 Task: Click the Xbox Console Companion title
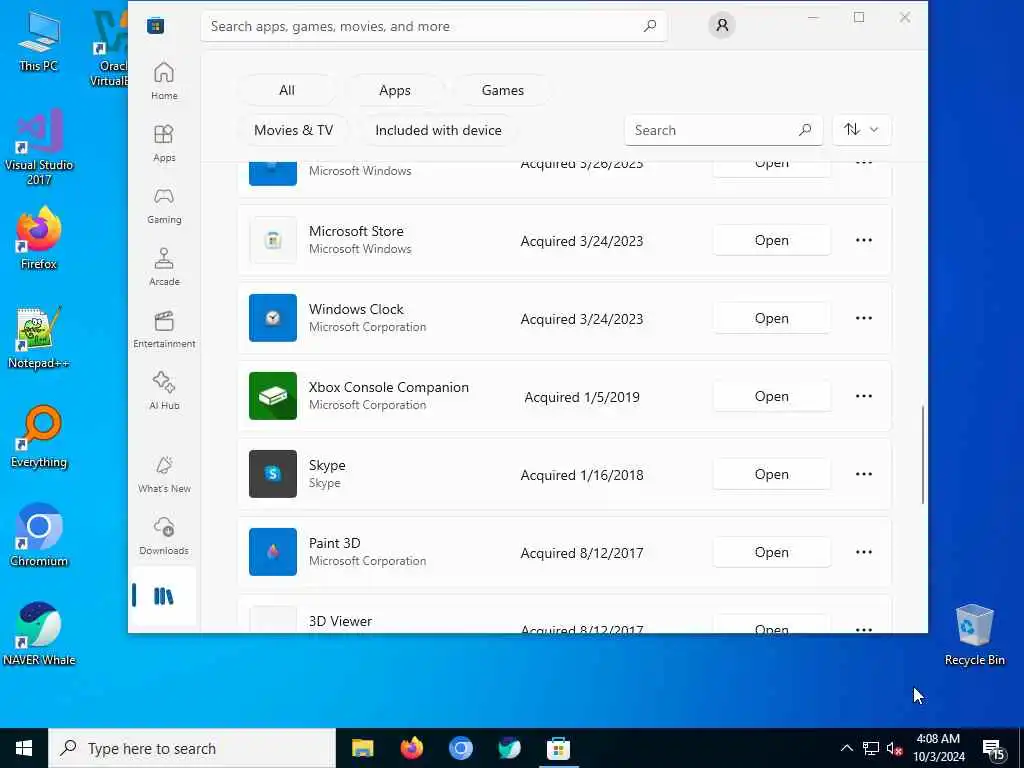(x=389, y=387)
